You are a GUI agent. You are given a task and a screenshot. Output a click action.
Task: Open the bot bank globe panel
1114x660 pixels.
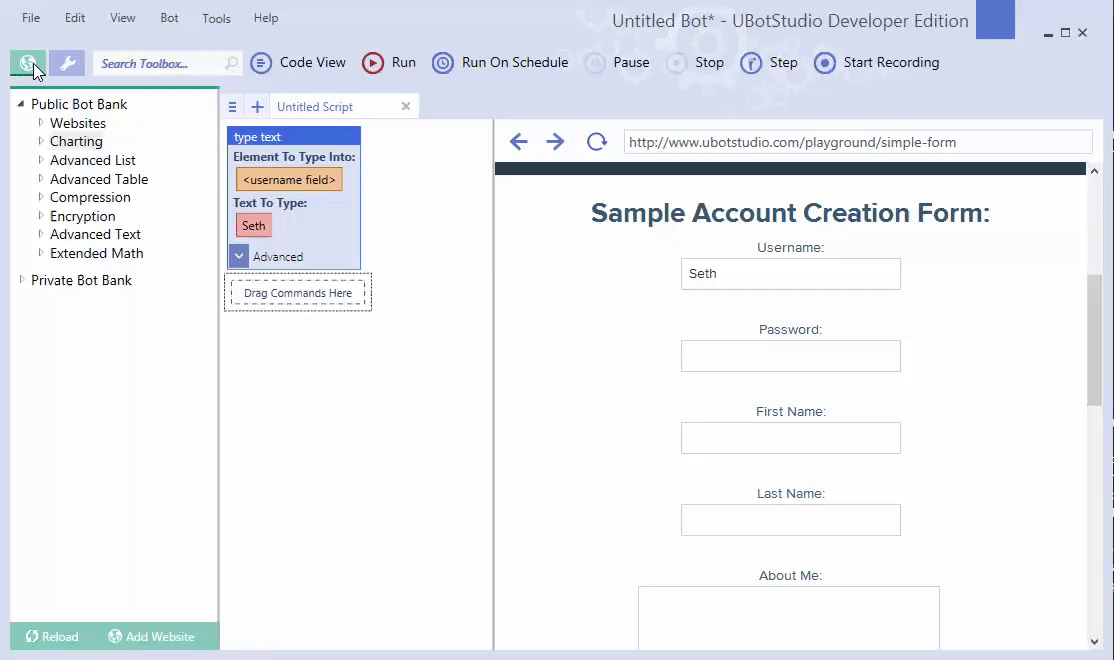click(x=28, y=63)
